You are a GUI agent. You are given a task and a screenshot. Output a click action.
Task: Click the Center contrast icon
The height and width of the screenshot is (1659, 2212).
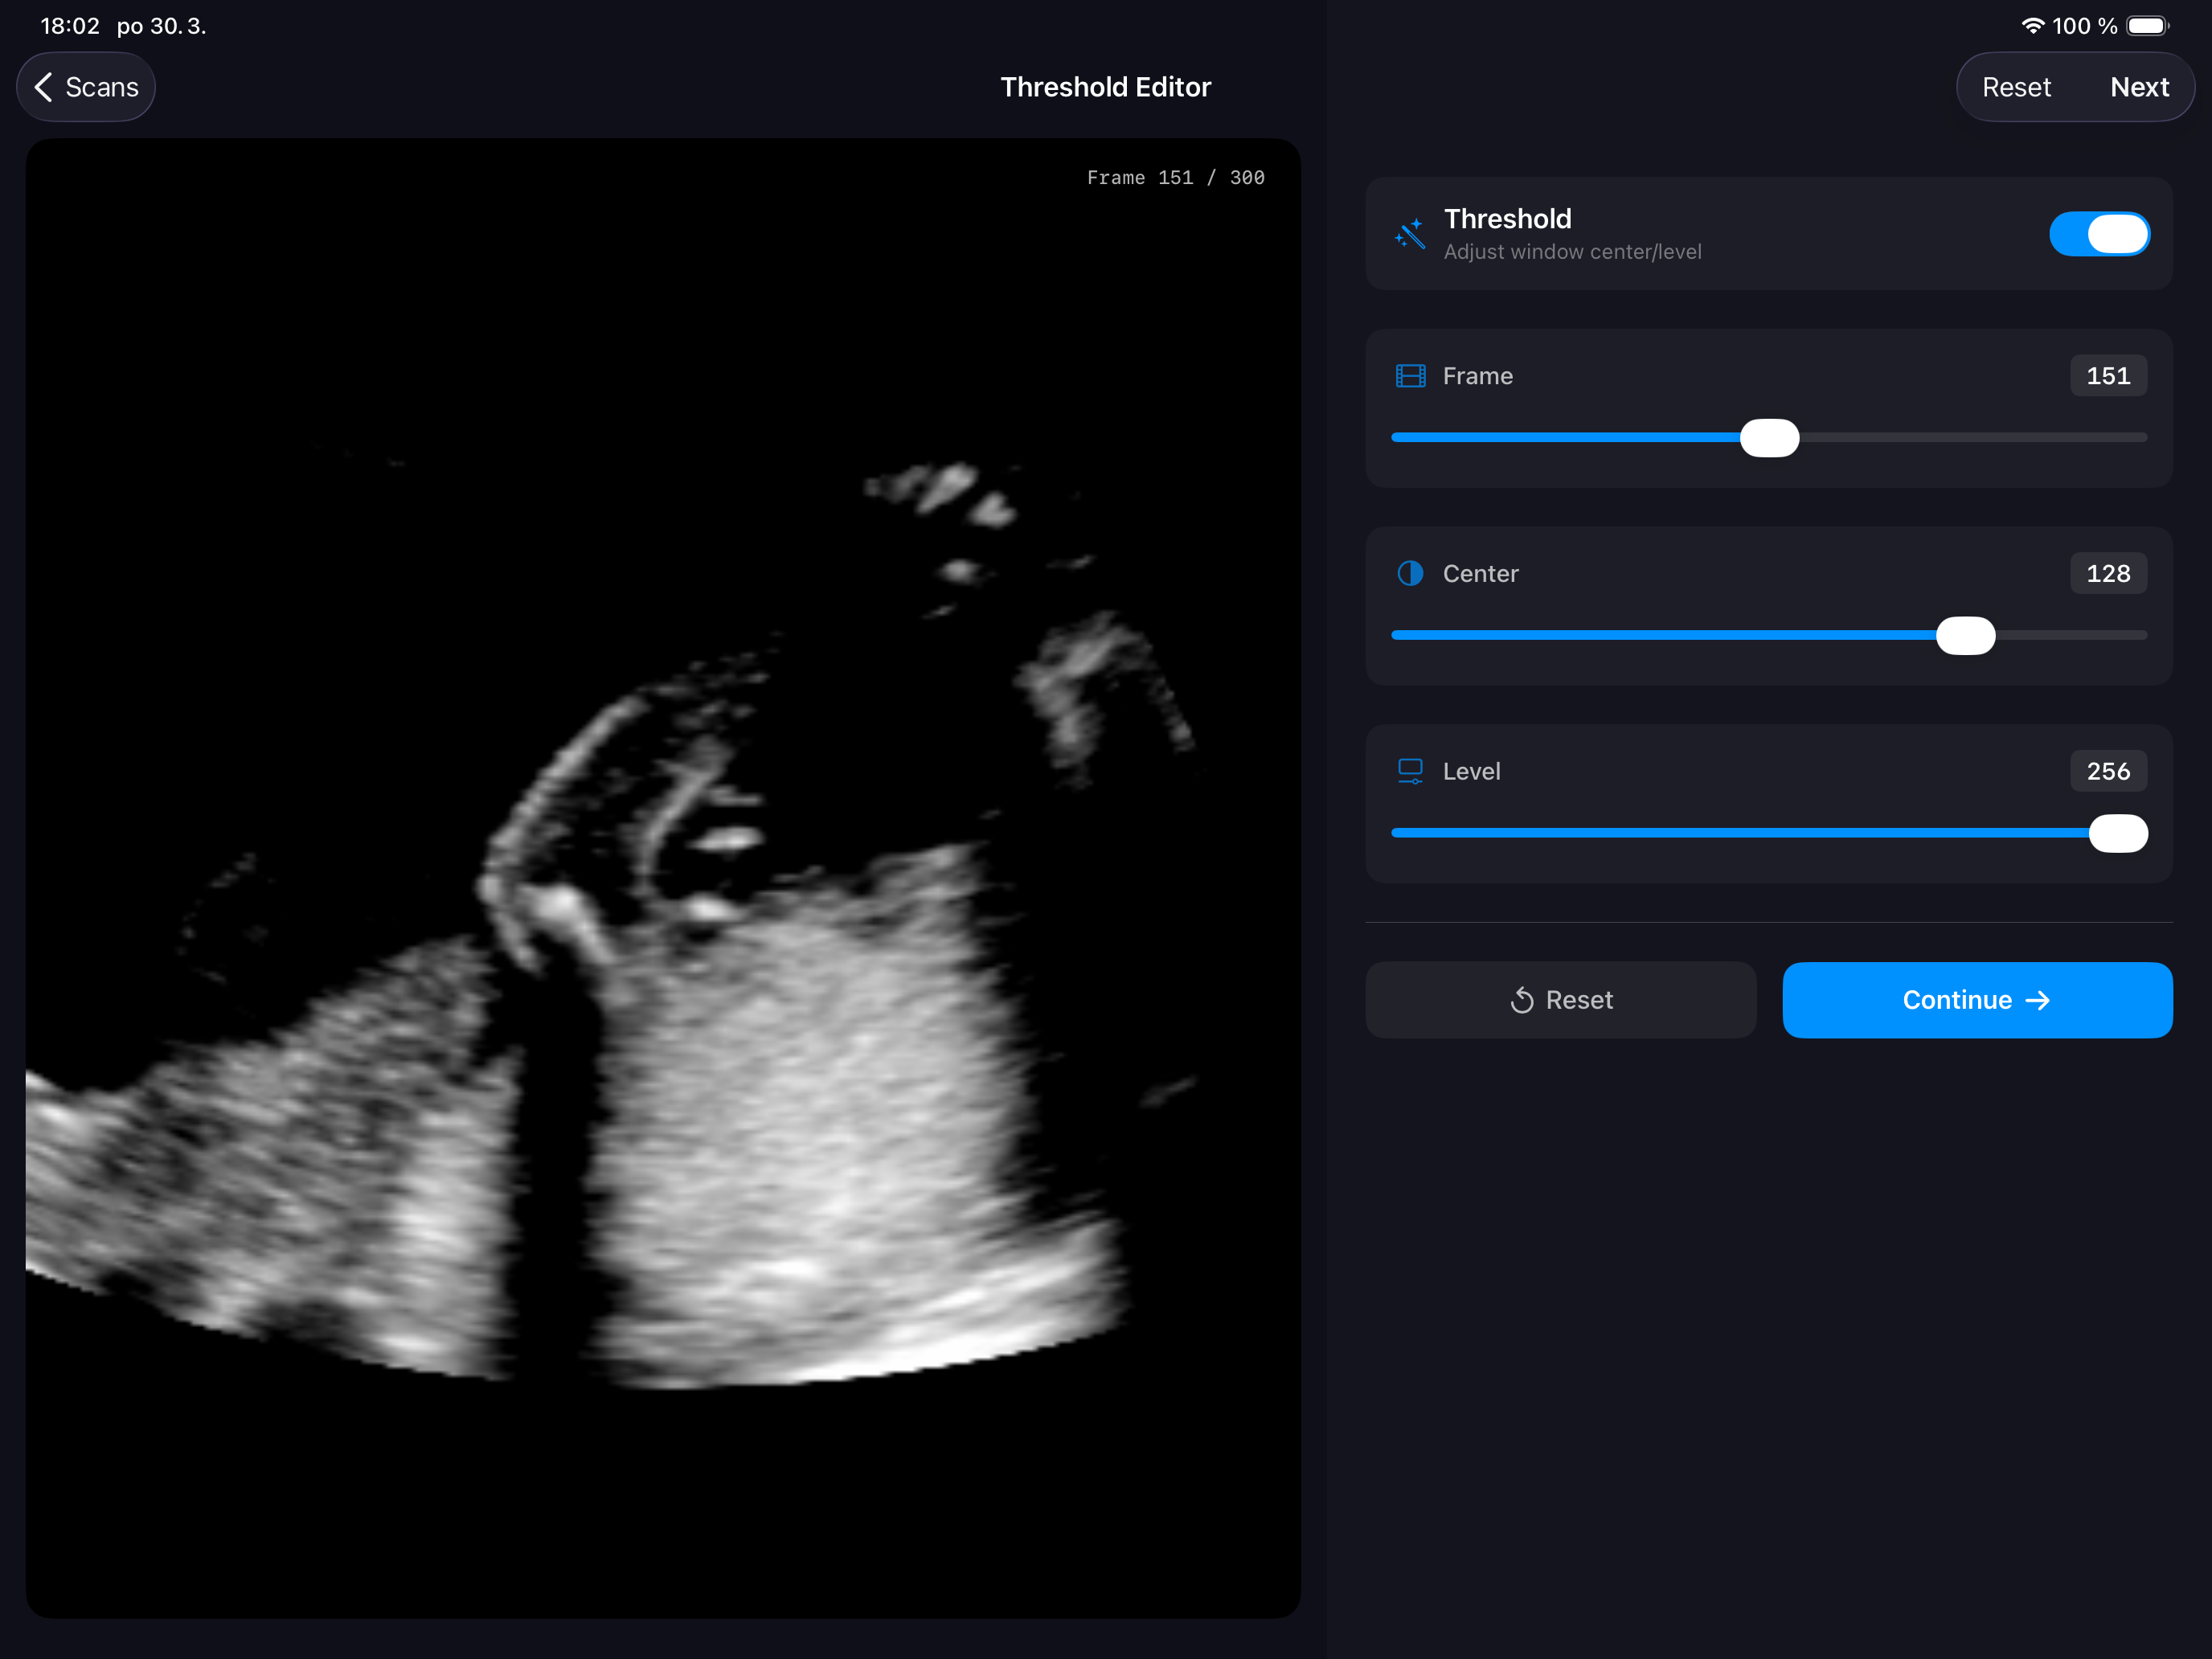(x=1410, y=573)
